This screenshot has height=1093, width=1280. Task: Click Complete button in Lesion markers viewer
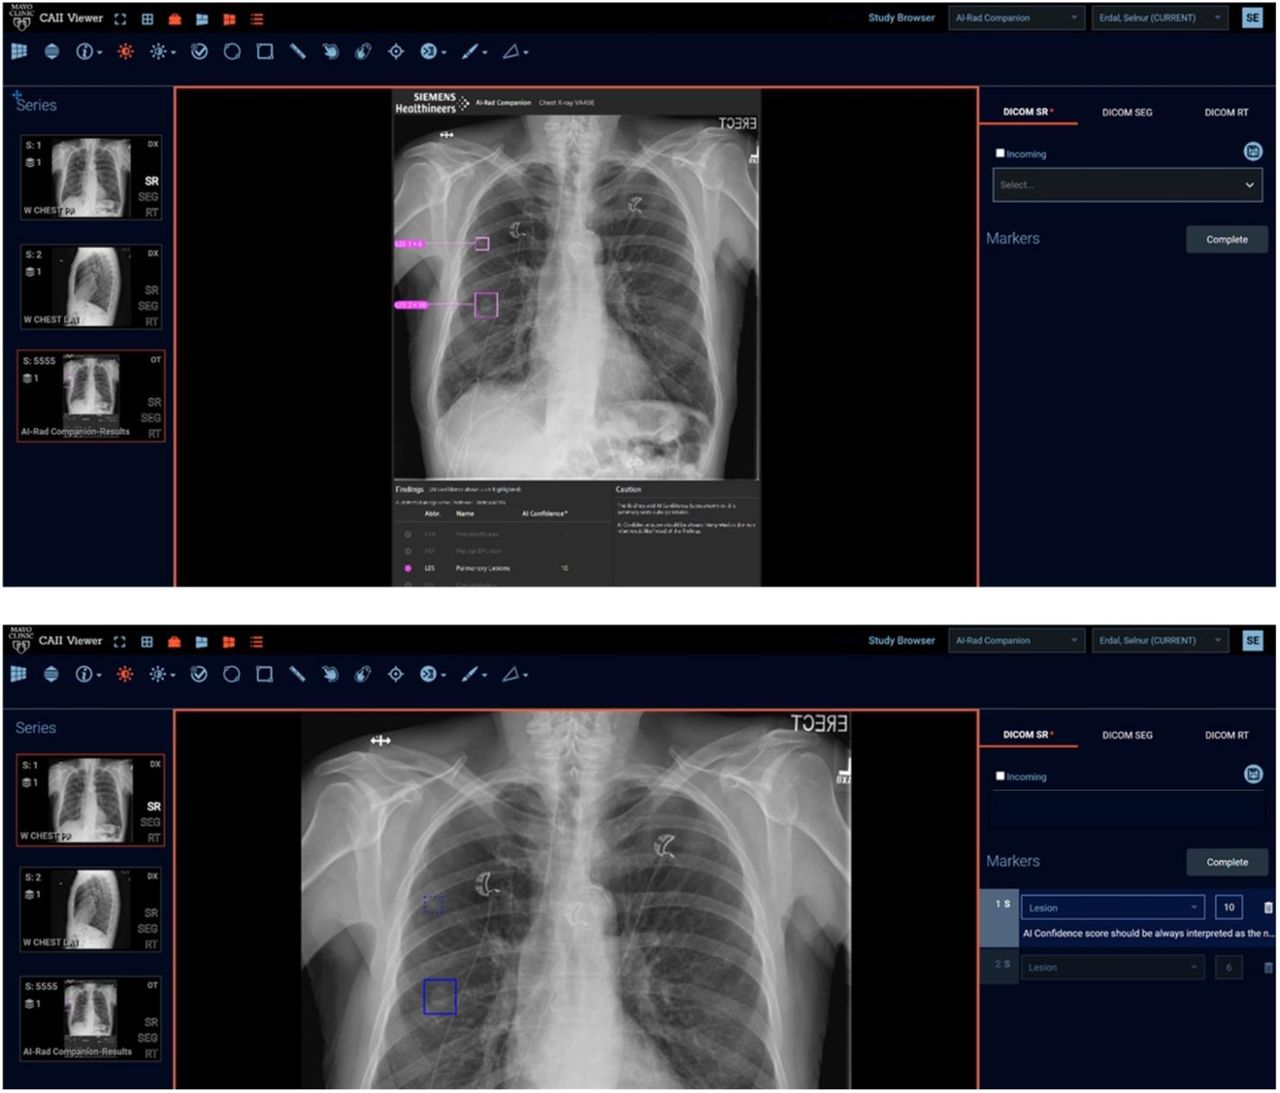[x=1227, y=862]
